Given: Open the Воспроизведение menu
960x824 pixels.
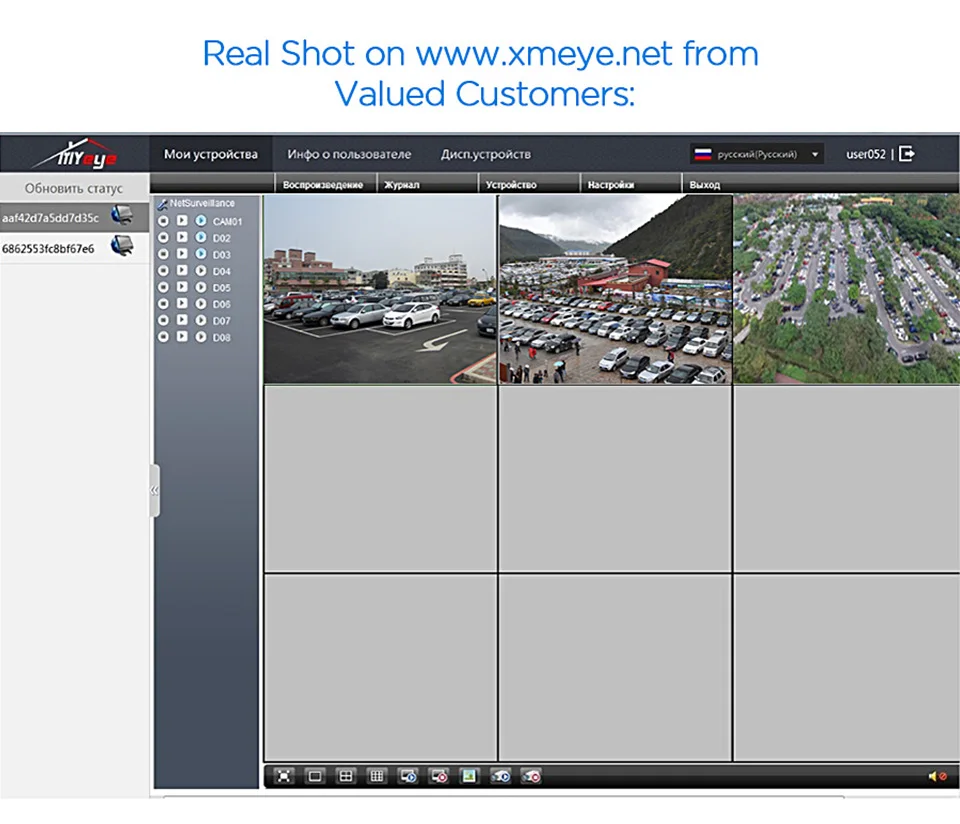Looking at the screenshot, I should [x=323, y=184].
